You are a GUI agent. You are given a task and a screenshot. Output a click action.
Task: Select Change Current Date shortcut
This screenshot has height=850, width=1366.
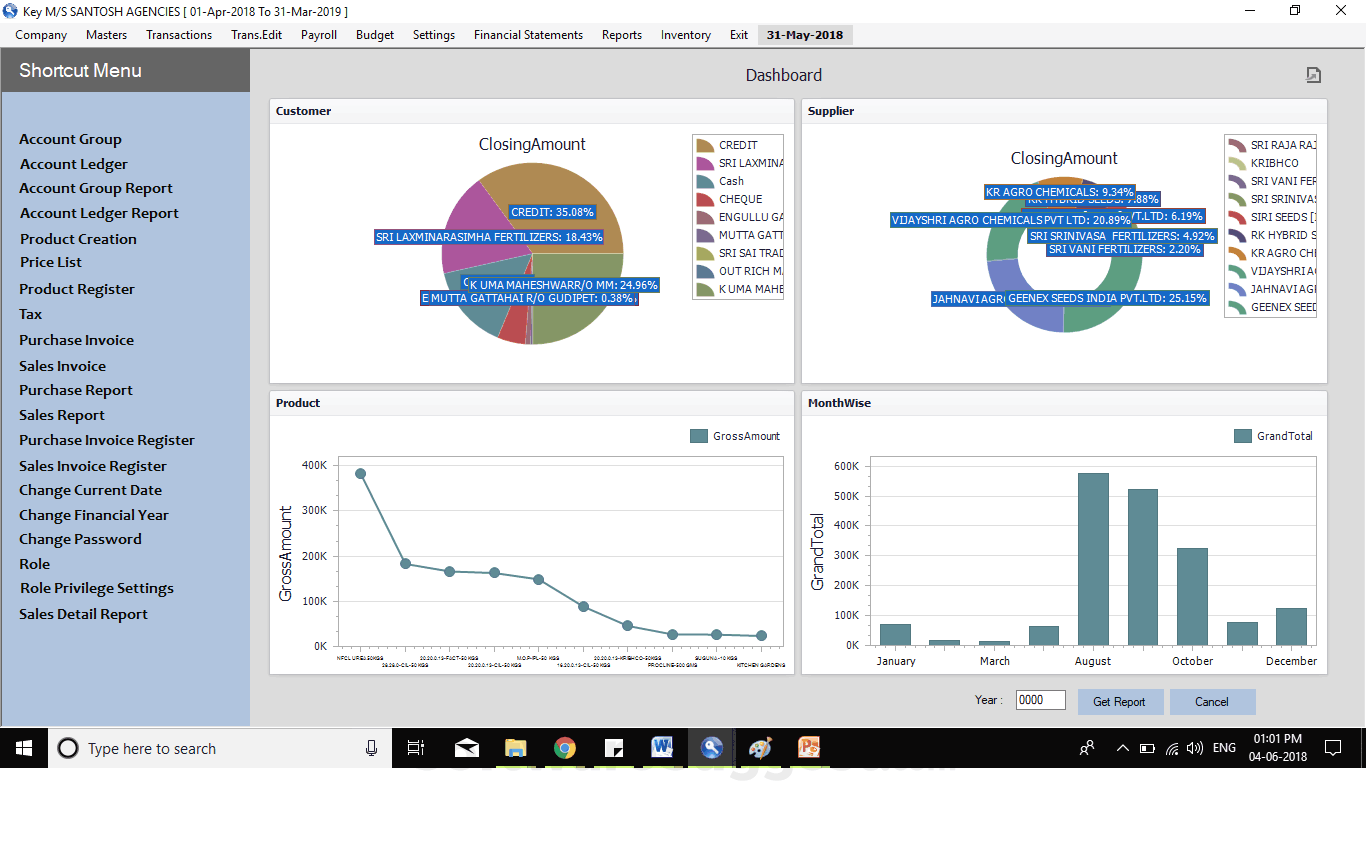point(90,490)
